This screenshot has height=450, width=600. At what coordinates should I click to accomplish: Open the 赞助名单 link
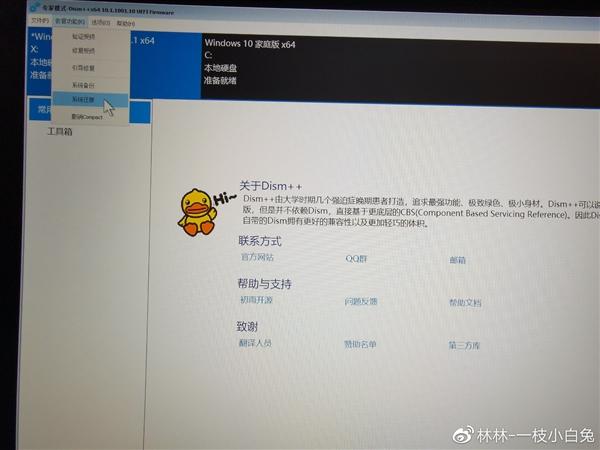click(360, 344)
